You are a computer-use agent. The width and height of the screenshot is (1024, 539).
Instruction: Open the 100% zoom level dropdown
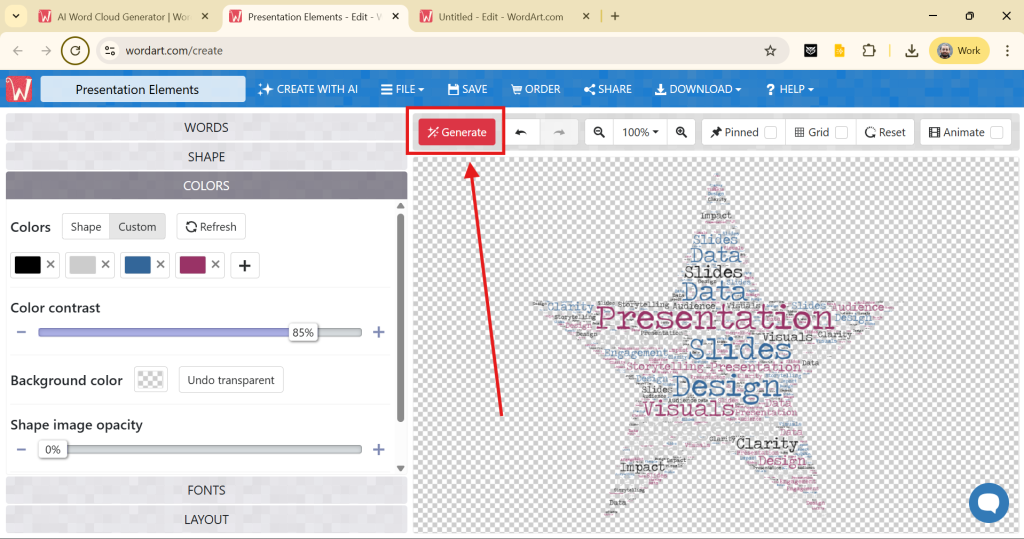coord(640,132)
